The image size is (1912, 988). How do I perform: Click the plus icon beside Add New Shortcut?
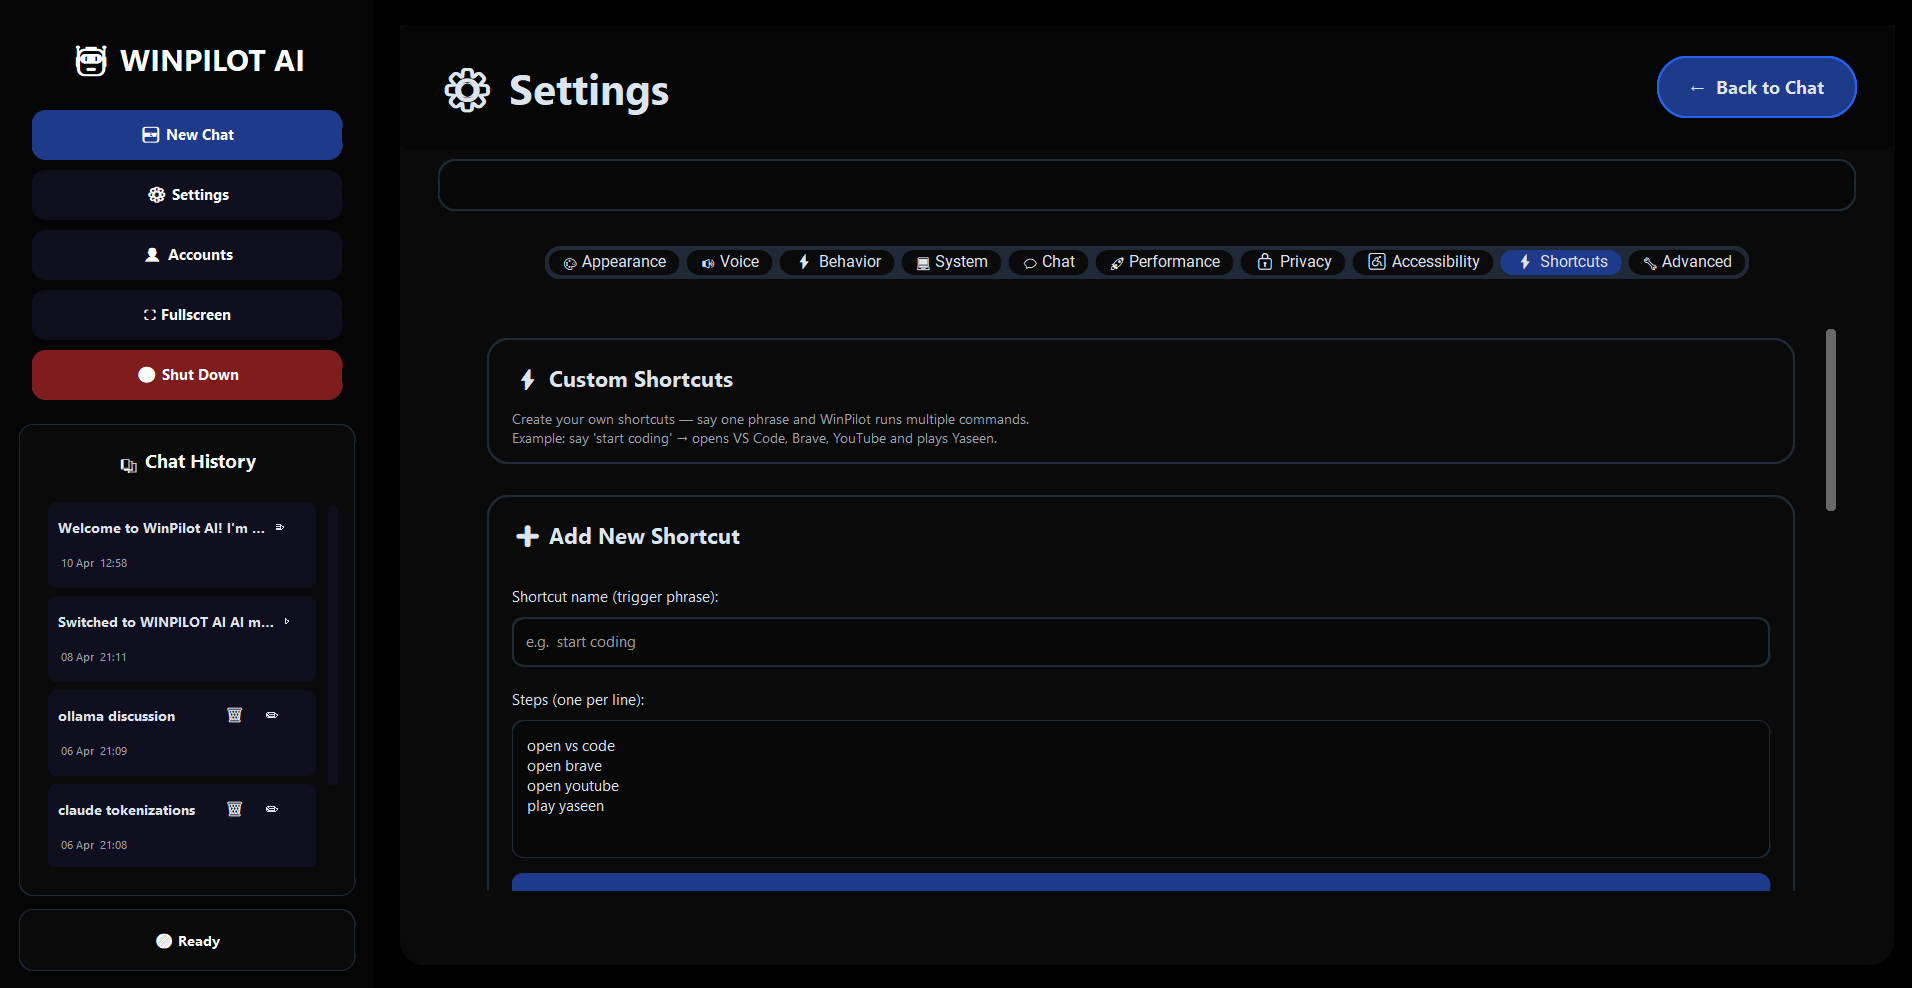(527, 537)
